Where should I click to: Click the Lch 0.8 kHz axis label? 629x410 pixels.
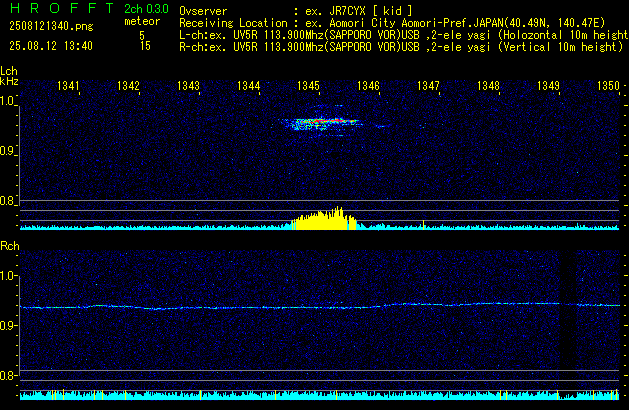(7, 201)
